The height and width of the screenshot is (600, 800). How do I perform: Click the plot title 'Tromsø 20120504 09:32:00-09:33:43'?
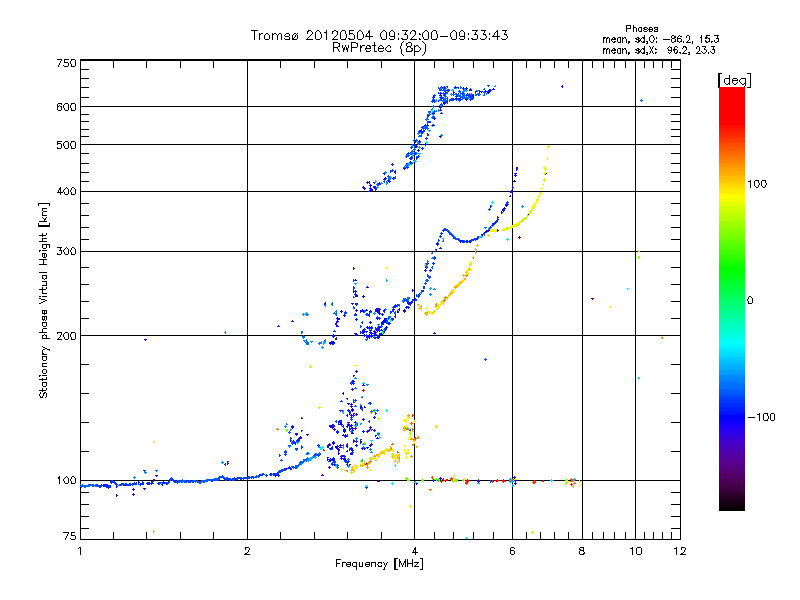[x=379, y=35]
